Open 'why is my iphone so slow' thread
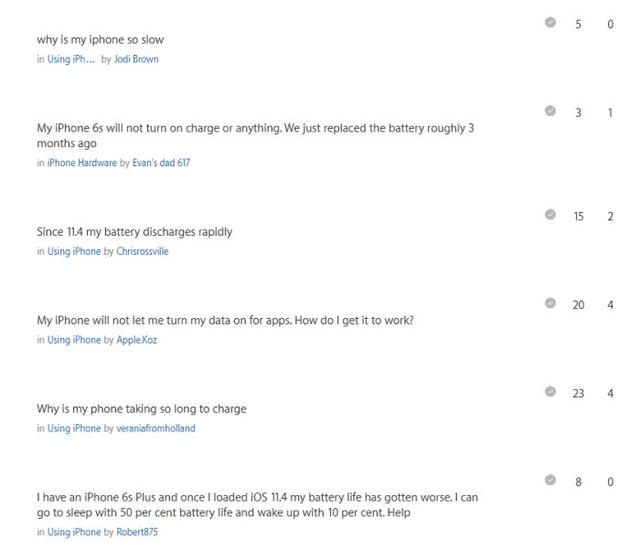Screen dimensions: 640x550 coord(100,40)
